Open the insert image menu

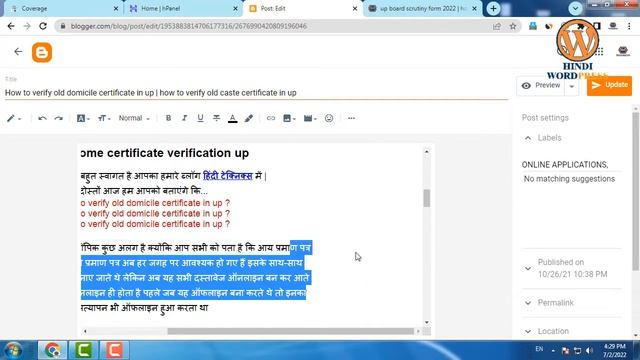[x=289, y=118]
